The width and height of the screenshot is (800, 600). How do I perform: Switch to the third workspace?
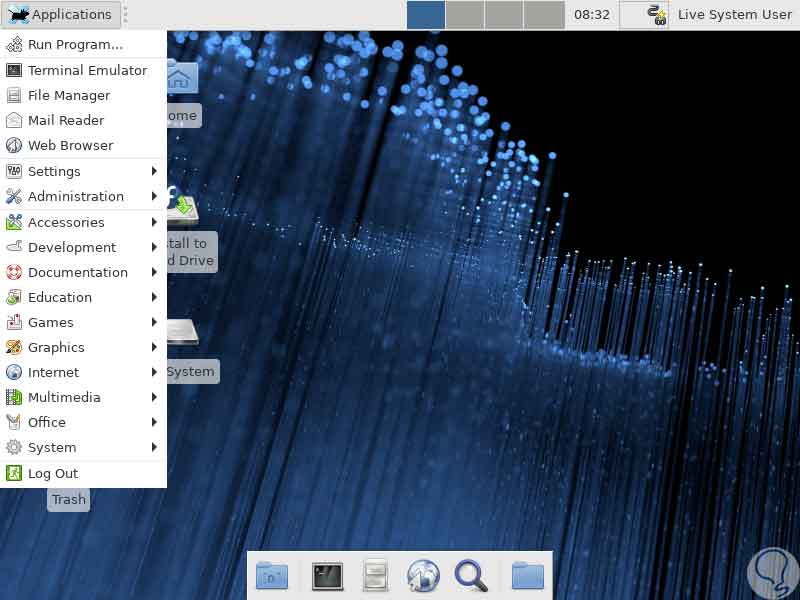[504, 15]
